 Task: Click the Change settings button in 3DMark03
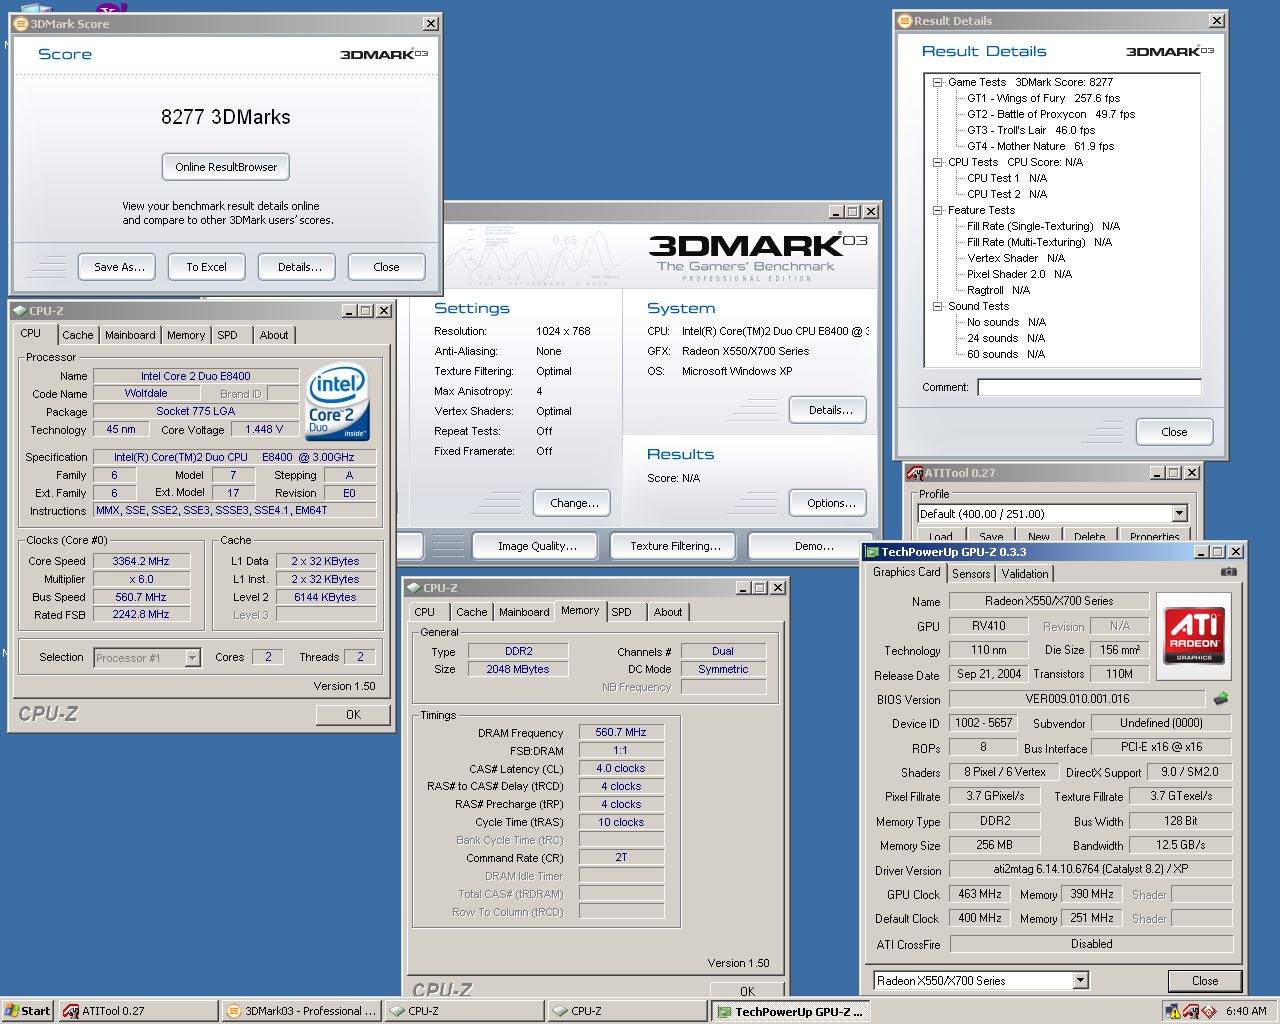574,503
